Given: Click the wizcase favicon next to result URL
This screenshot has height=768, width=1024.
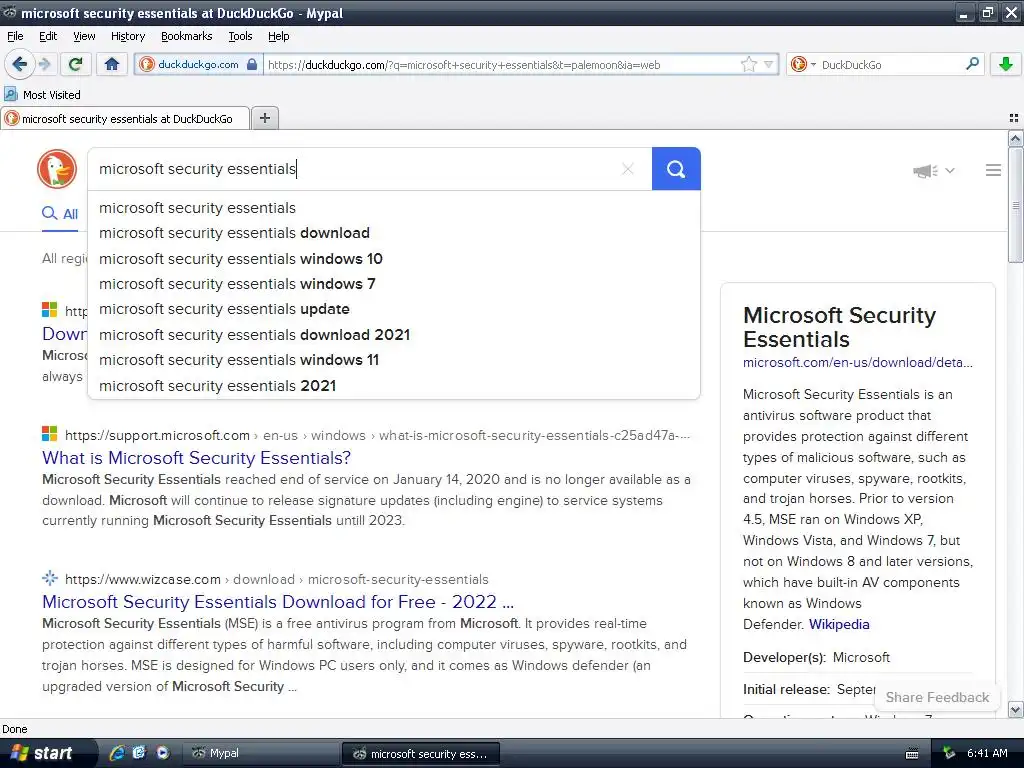Looking at the screenshot, I should tap(50, 578).
